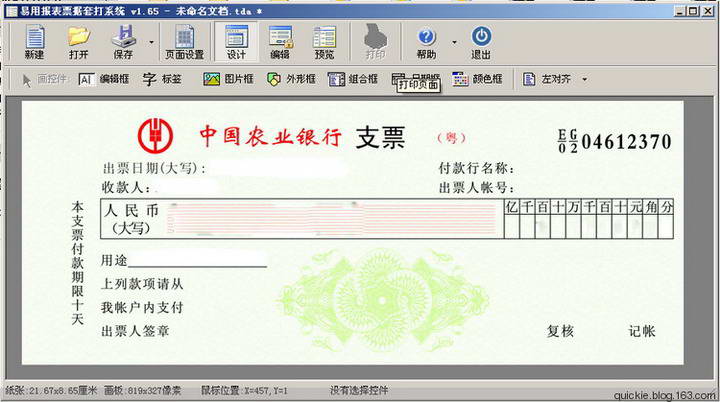Minimize the application window

click(x=681, y=11)
